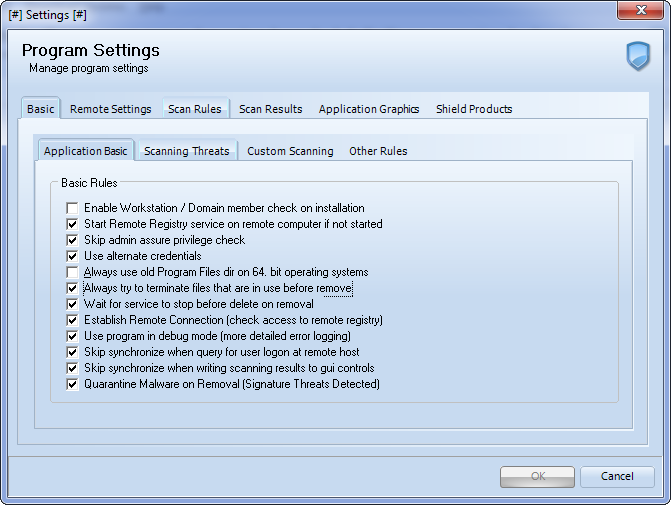Enable Workstation / Domain member check
The height and width of the screenshot is (505, 671).
(72, 208)
